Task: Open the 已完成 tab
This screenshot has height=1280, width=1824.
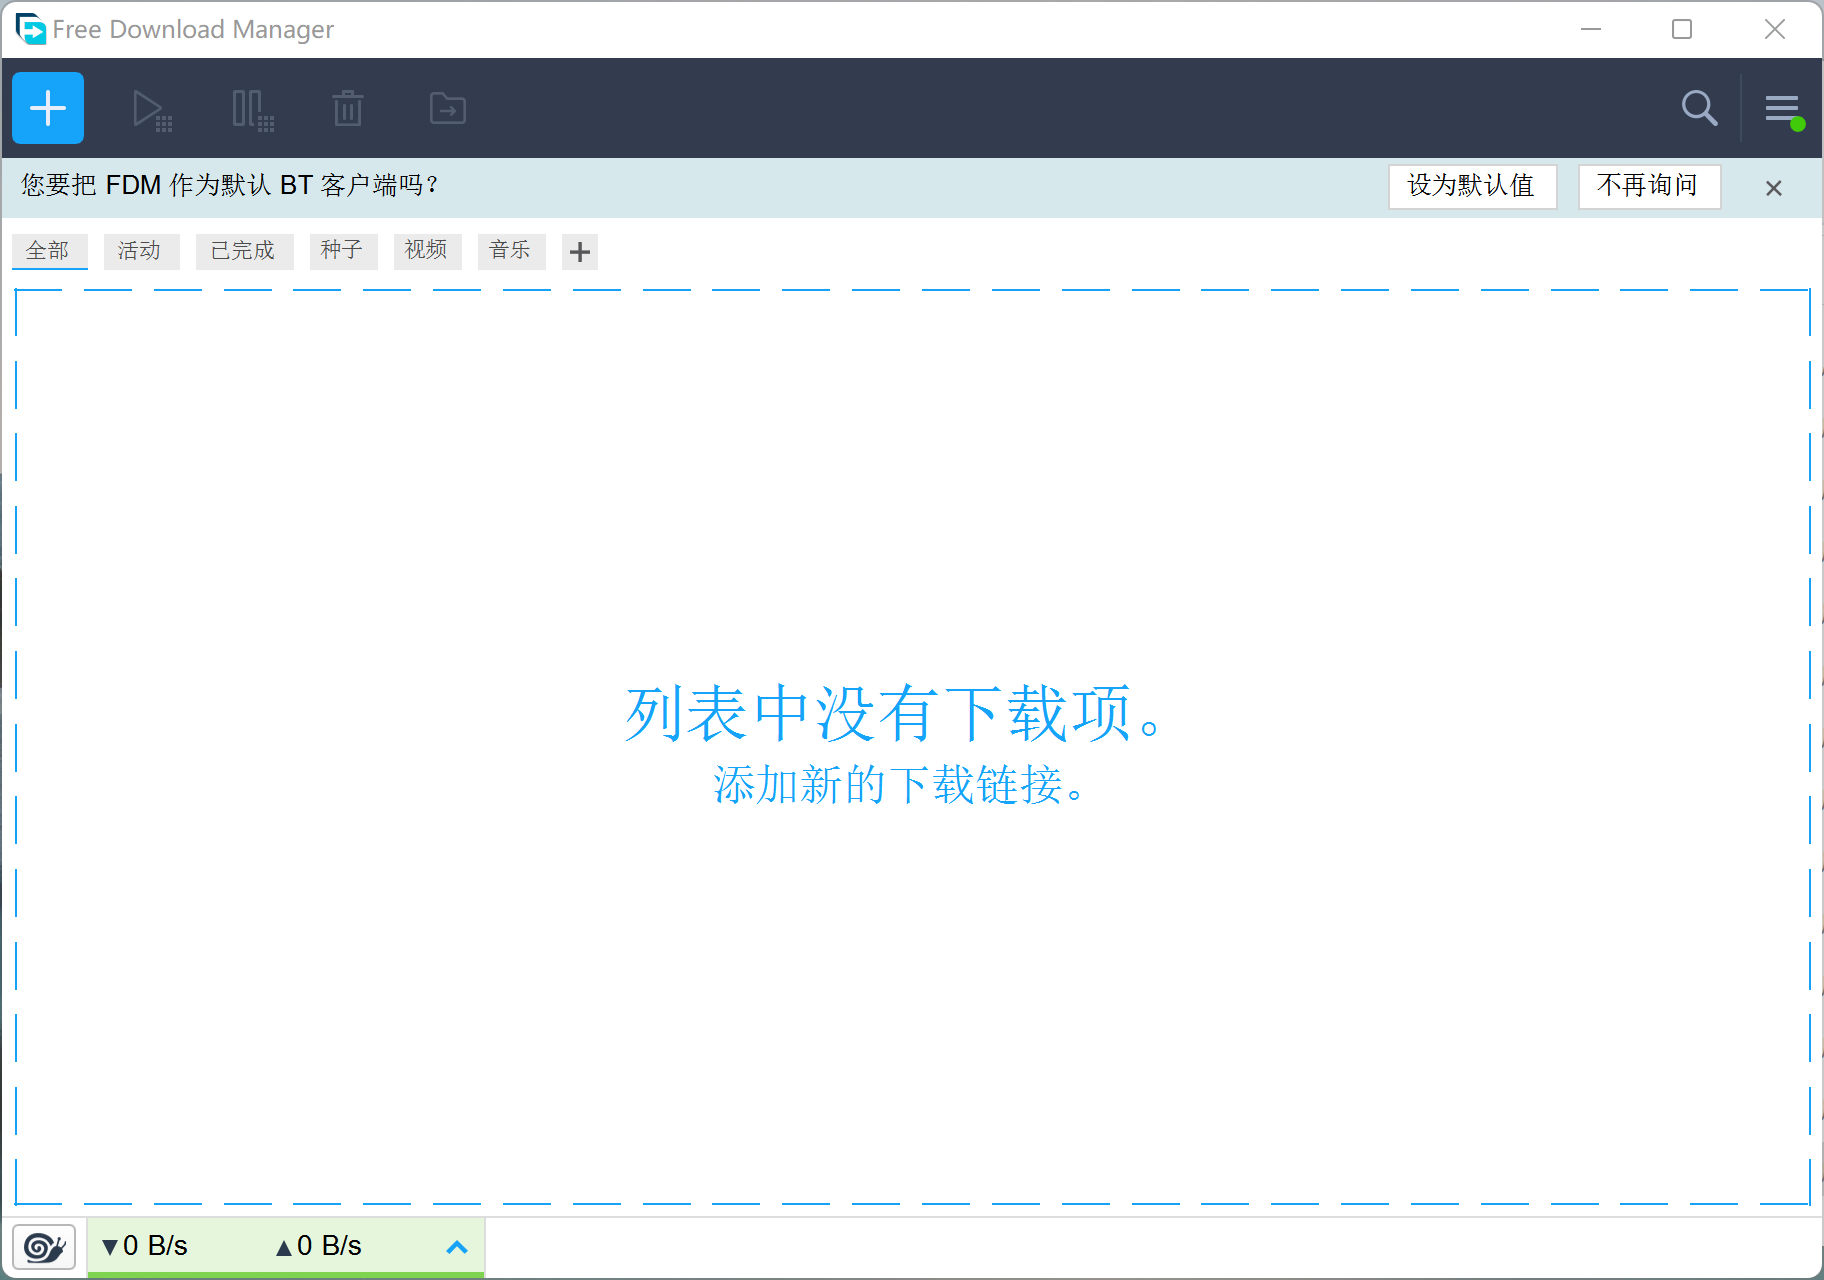Action: pyautogui.click(x=244, y=251)
